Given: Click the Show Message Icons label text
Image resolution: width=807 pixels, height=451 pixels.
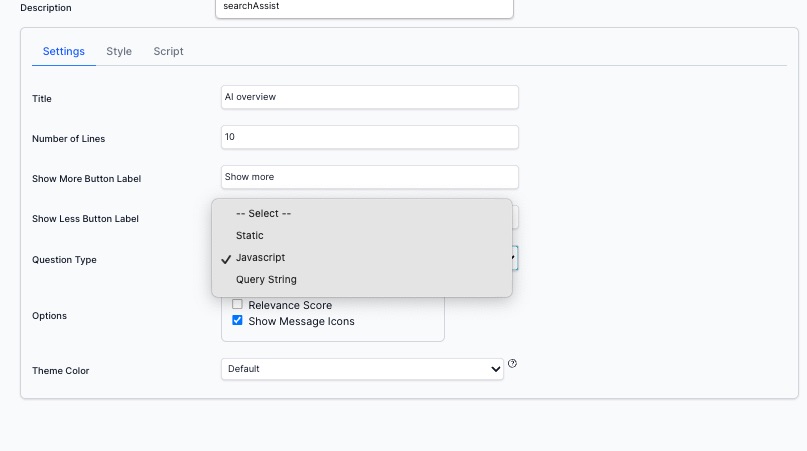Looking at the screenshot, I should pos(301,321).
